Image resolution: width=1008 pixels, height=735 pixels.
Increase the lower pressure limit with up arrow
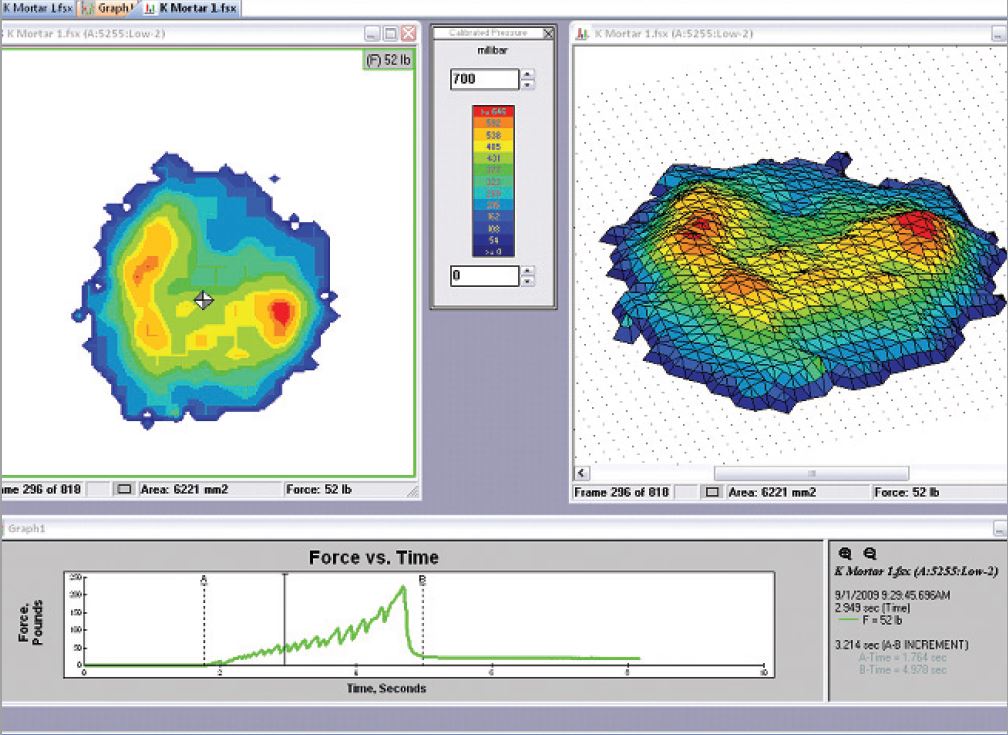click(528, 271)
